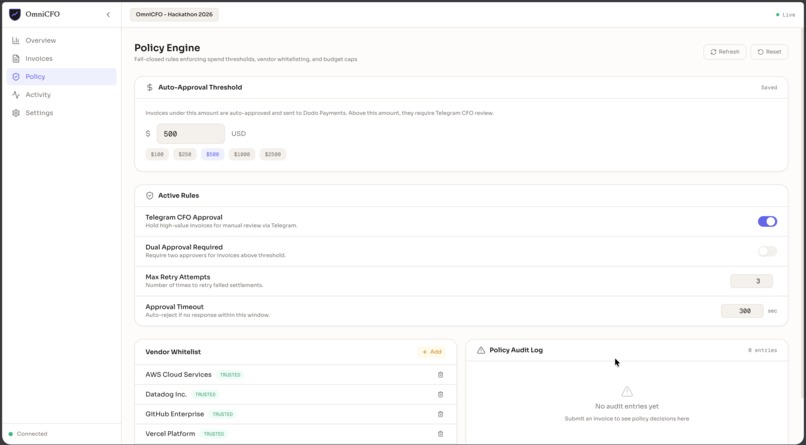Image resolution: width=806 pixels, height=445 pixels.
Task: Open the Activity page in the sidebar
Action: [62, 95]
